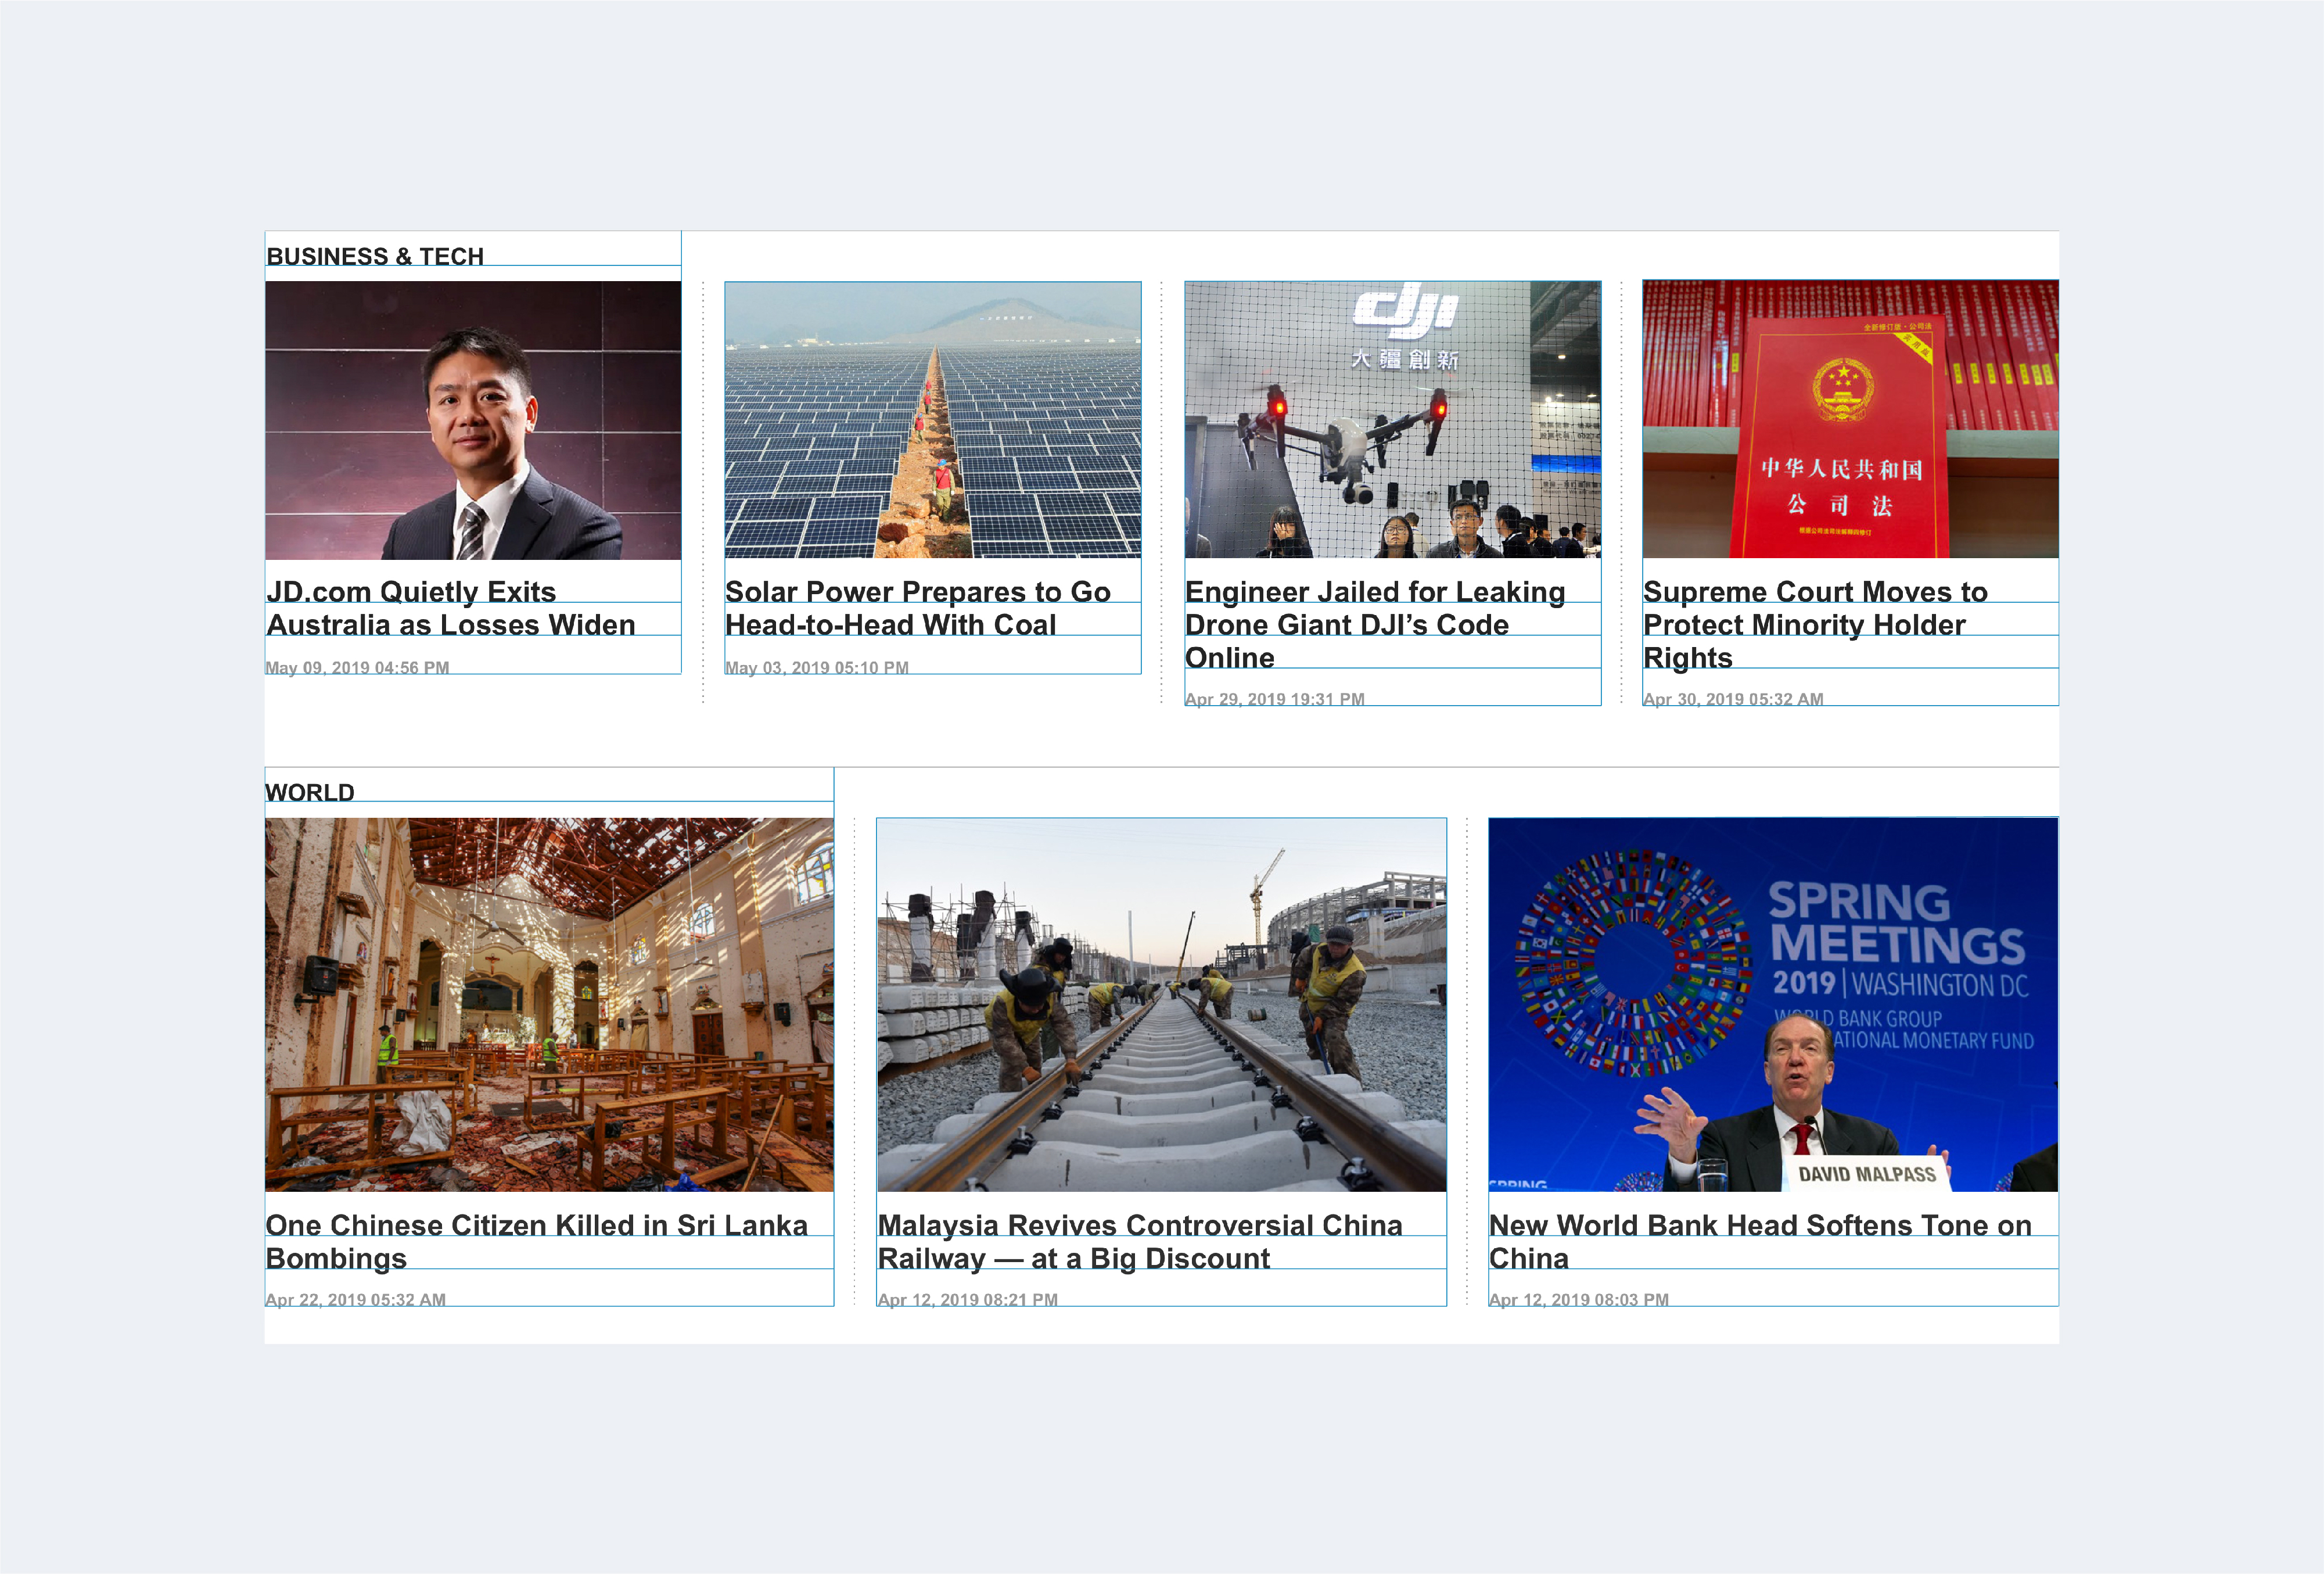Screen dimensions: 2324x1574
Task: Click the Apr 22, 2019 05:32 AM timestamp
Action: click(x=355, y=1299)
